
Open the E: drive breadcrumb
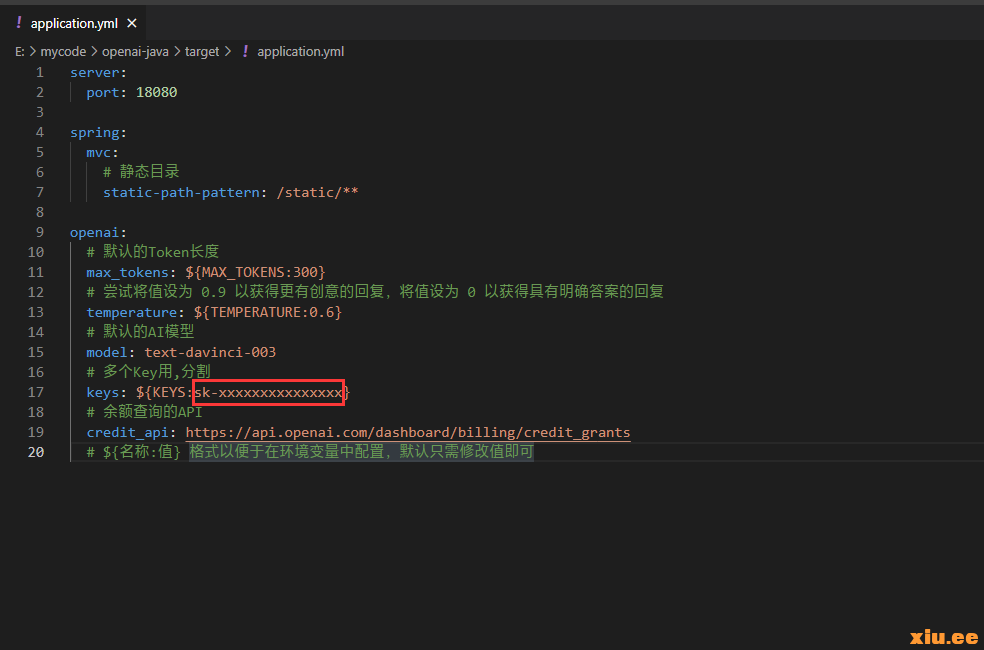pos(20,51)
